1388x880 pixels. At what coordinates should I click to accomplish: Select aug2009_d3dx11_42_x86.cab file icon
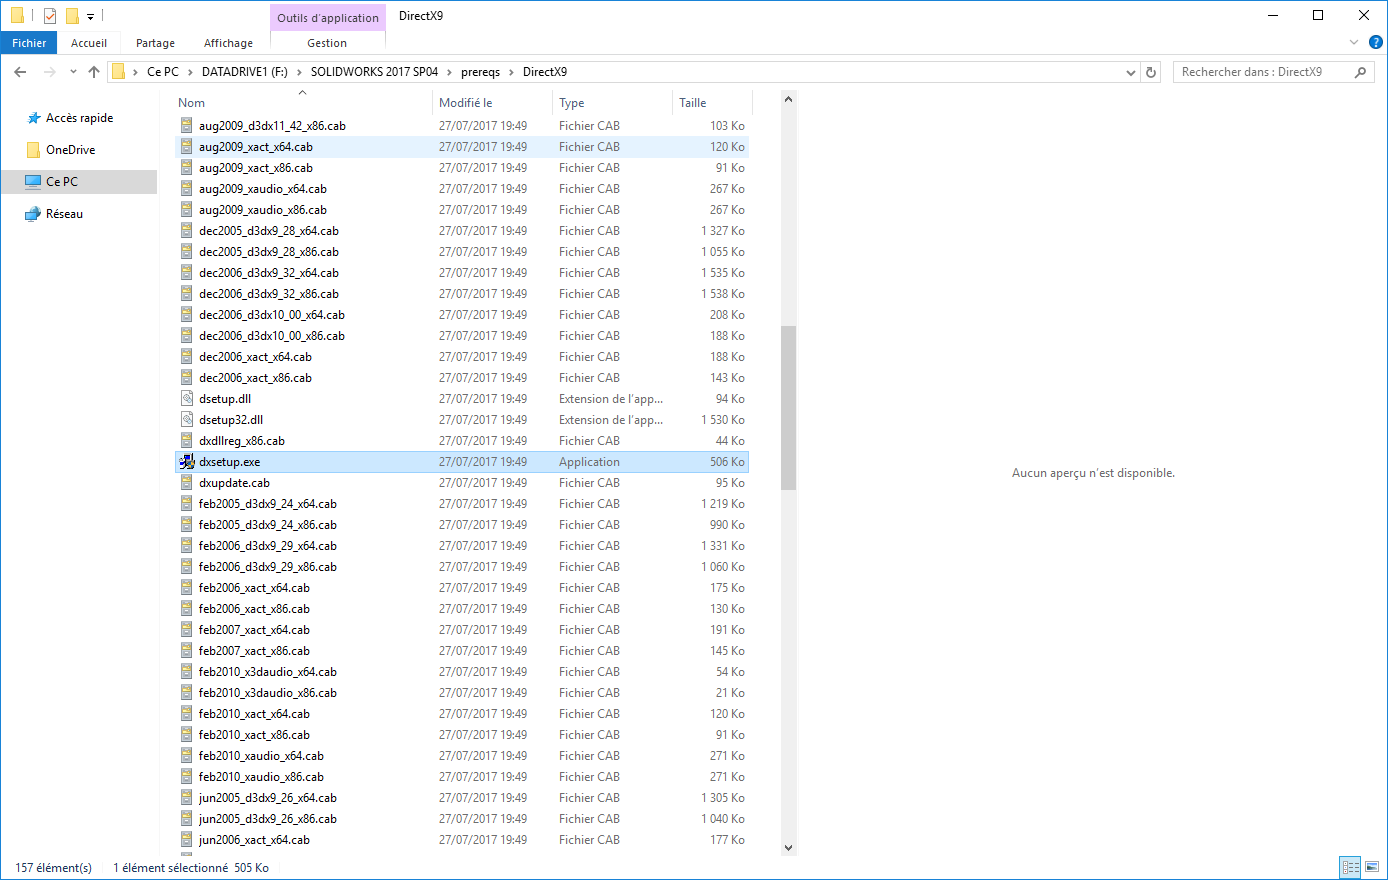[x=186, y=126]
